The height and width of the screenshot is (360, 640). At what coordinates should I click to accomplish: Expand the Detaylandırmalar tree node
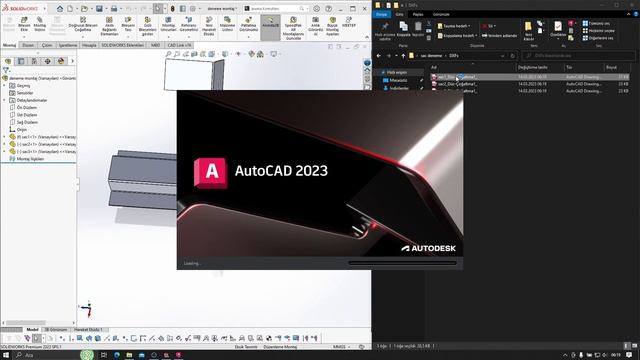4,100
